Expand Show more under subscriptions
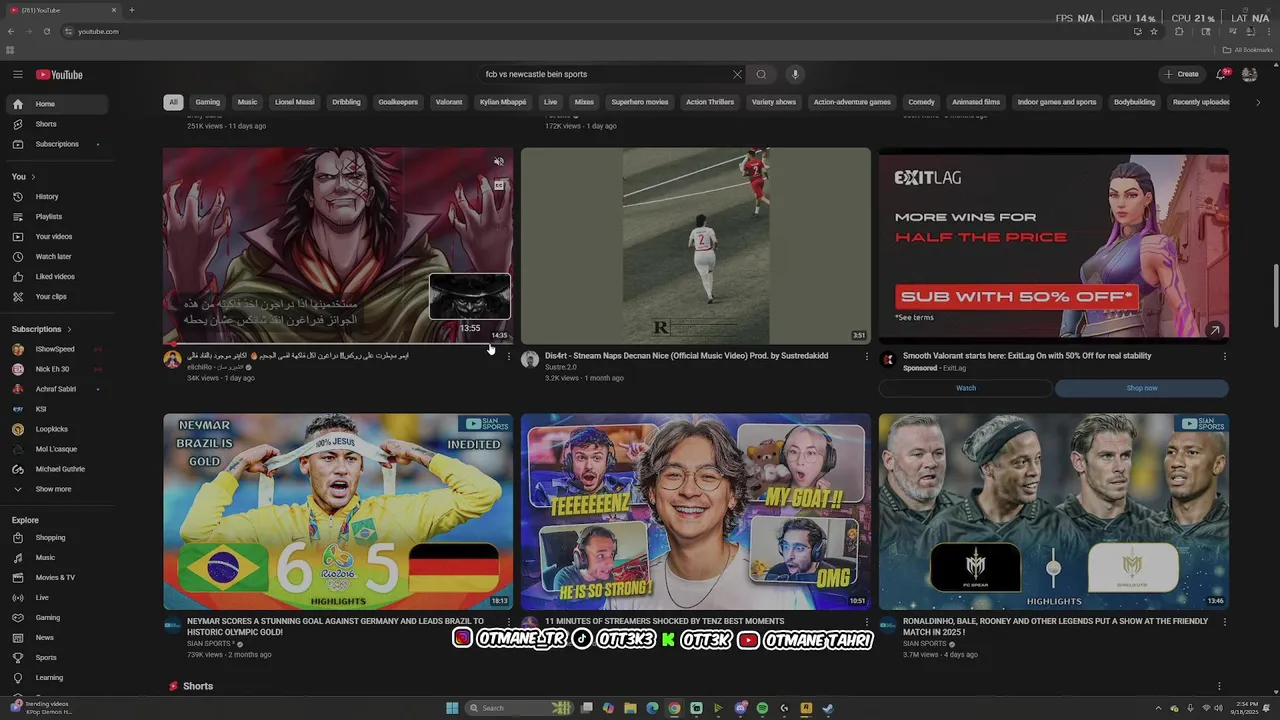The image size is (1280, 720). [x=58, y=490]
